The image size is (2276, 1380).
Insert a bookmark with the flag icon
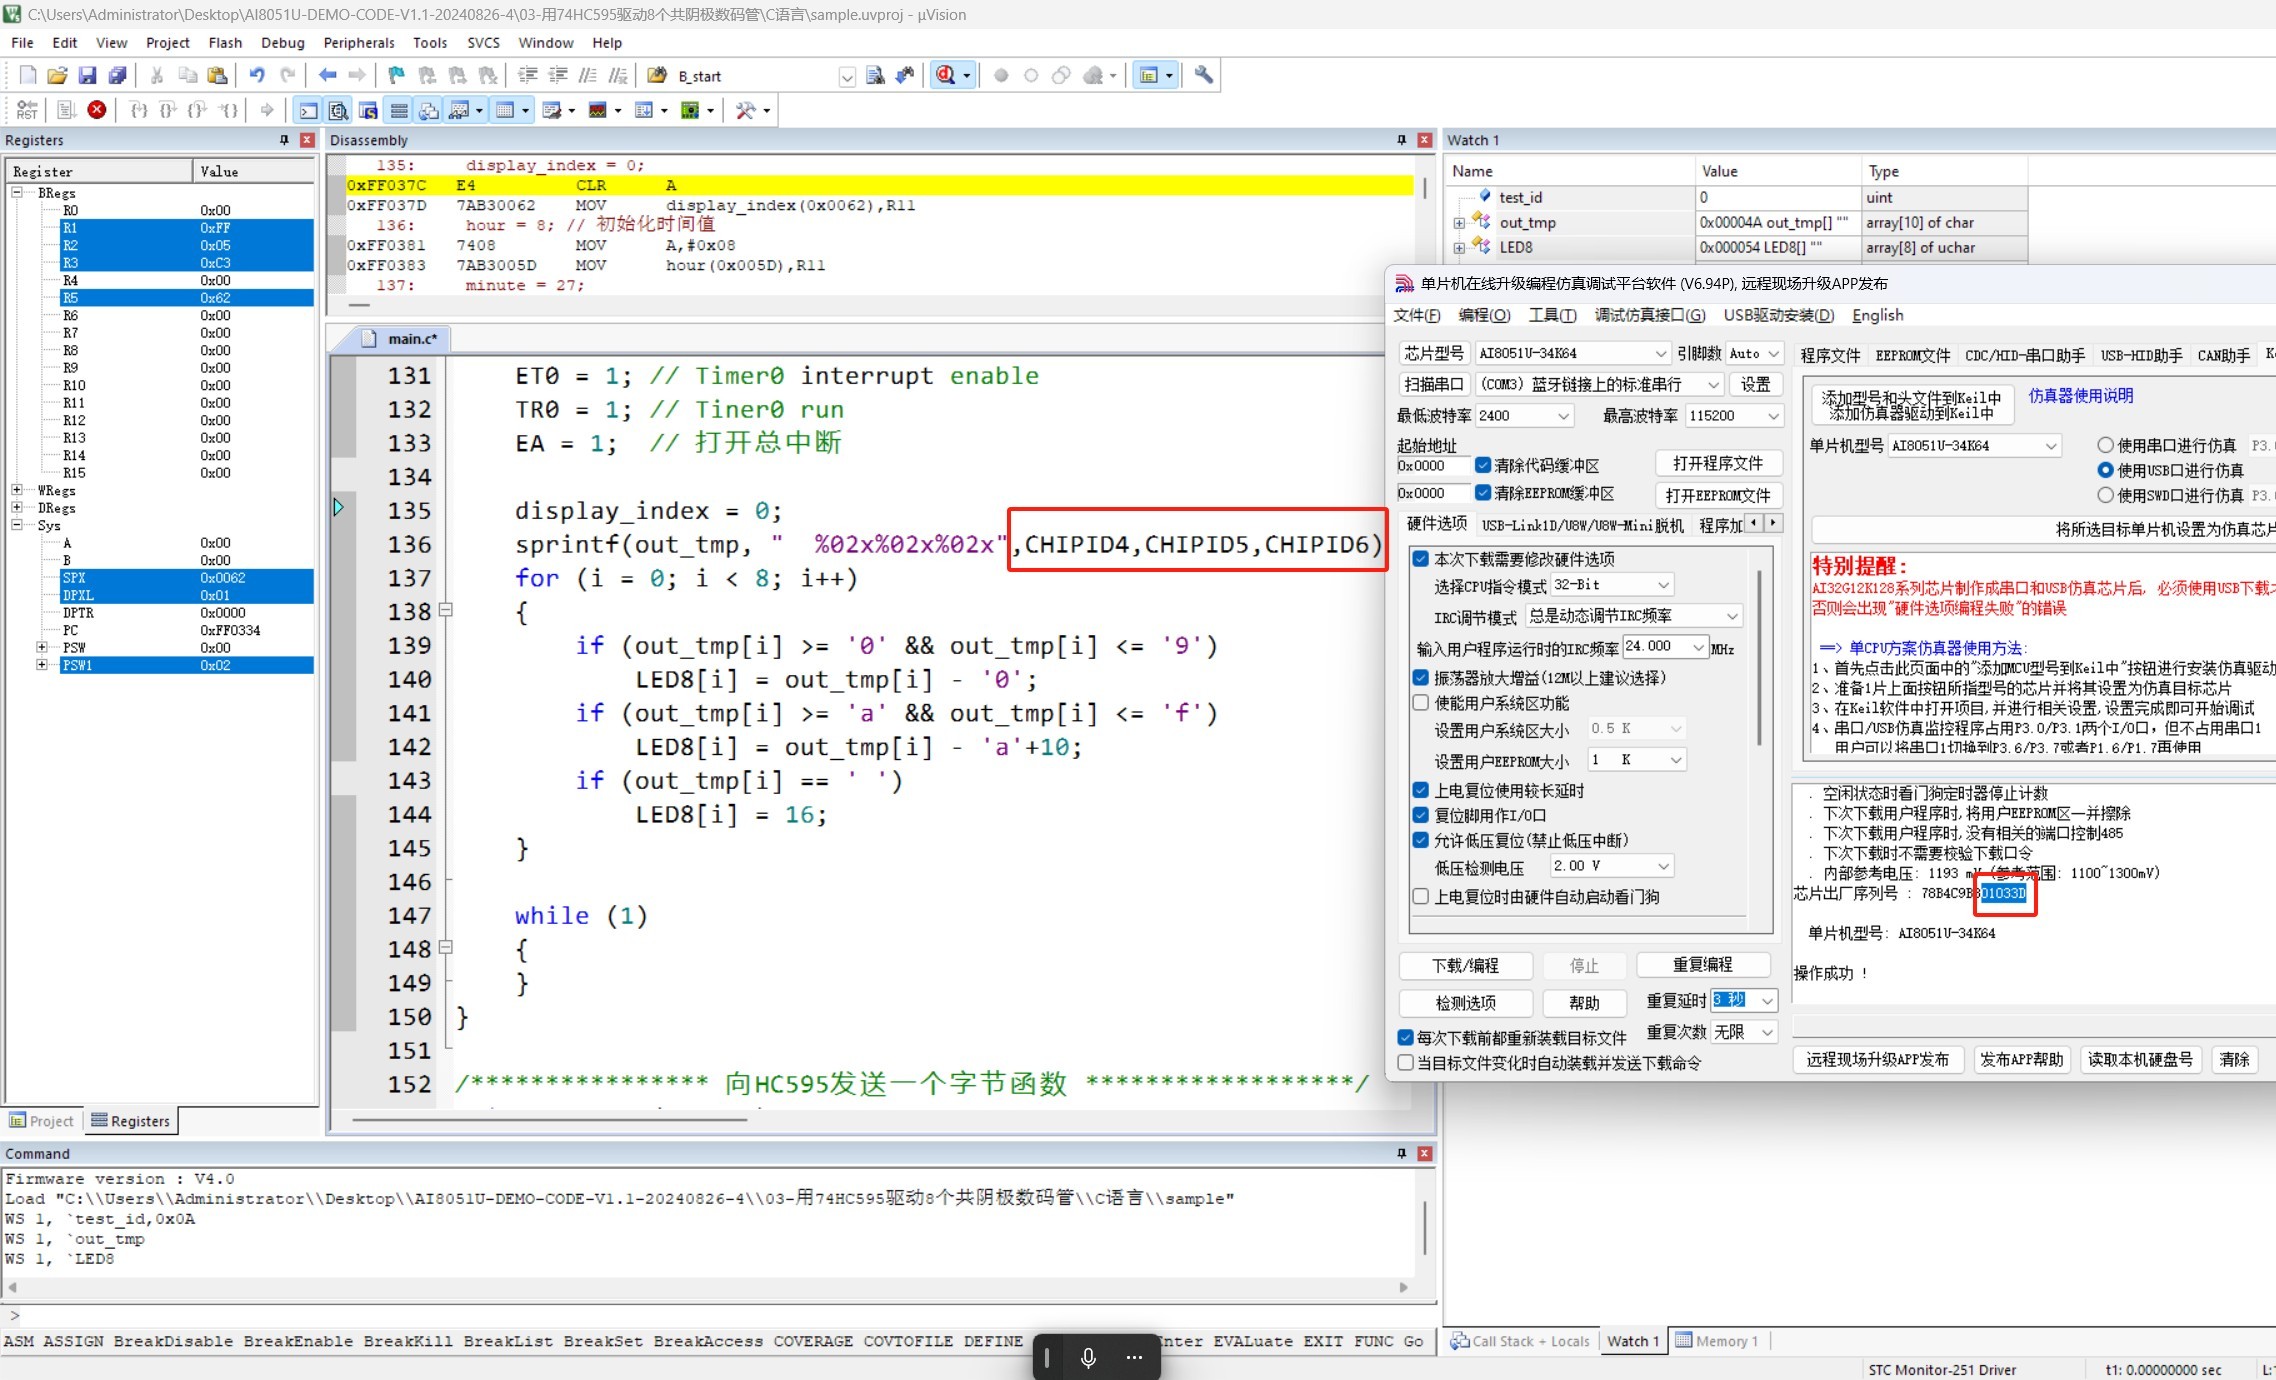[x=396, y=75]
